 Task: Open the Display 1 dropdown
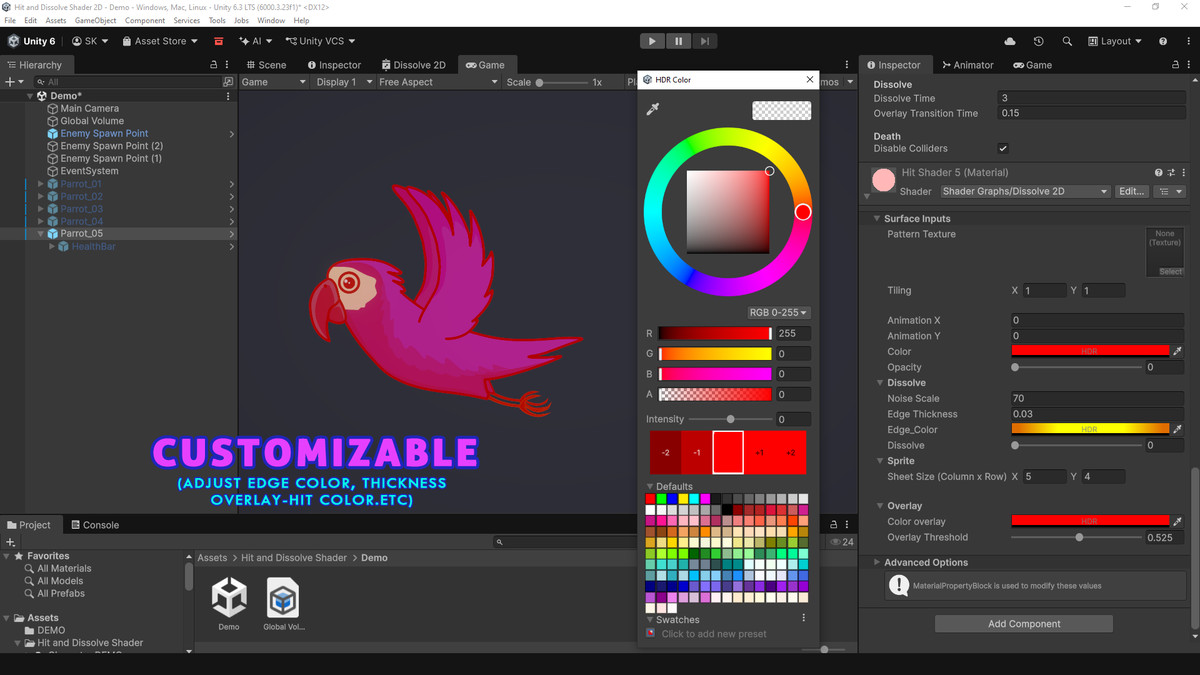click(x=342, y=82)
